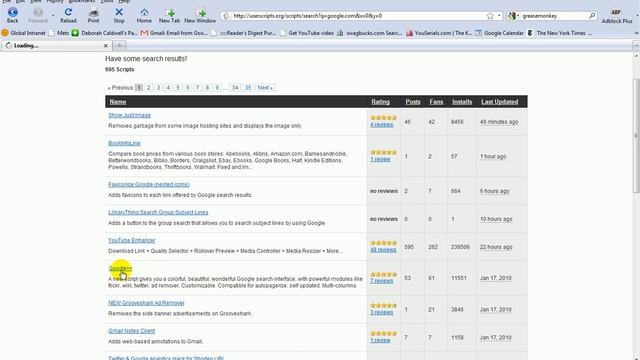This screenshot has height=360, width=640.
Task: Open Gmail: Email from Google bookmark
Action: [x=174, y=33]
